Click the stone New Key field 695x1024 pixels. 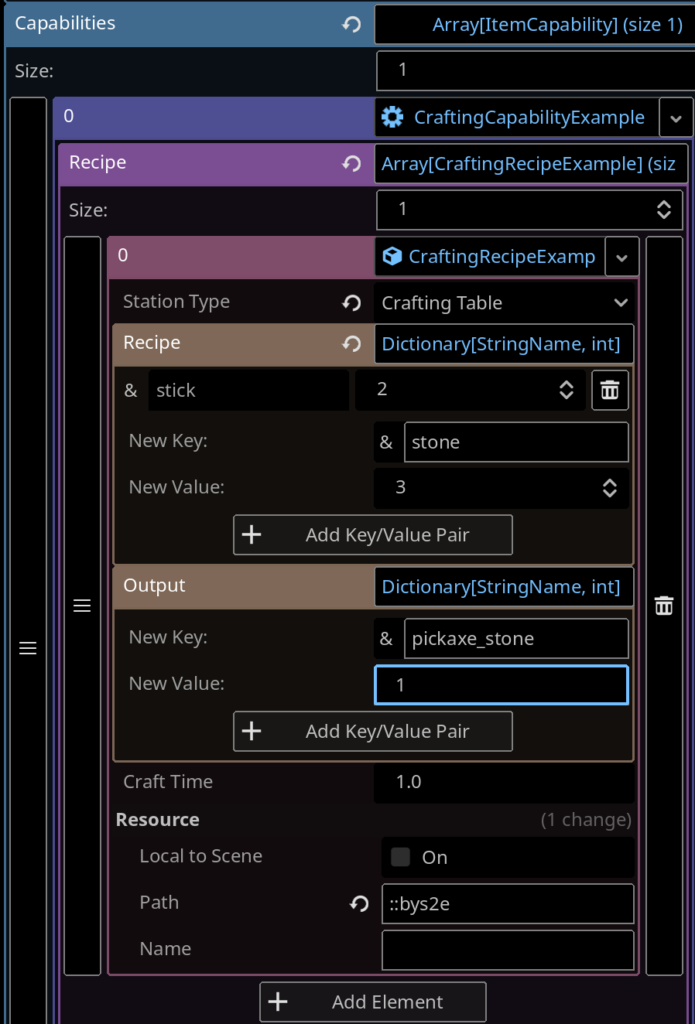tap(516, 442)
